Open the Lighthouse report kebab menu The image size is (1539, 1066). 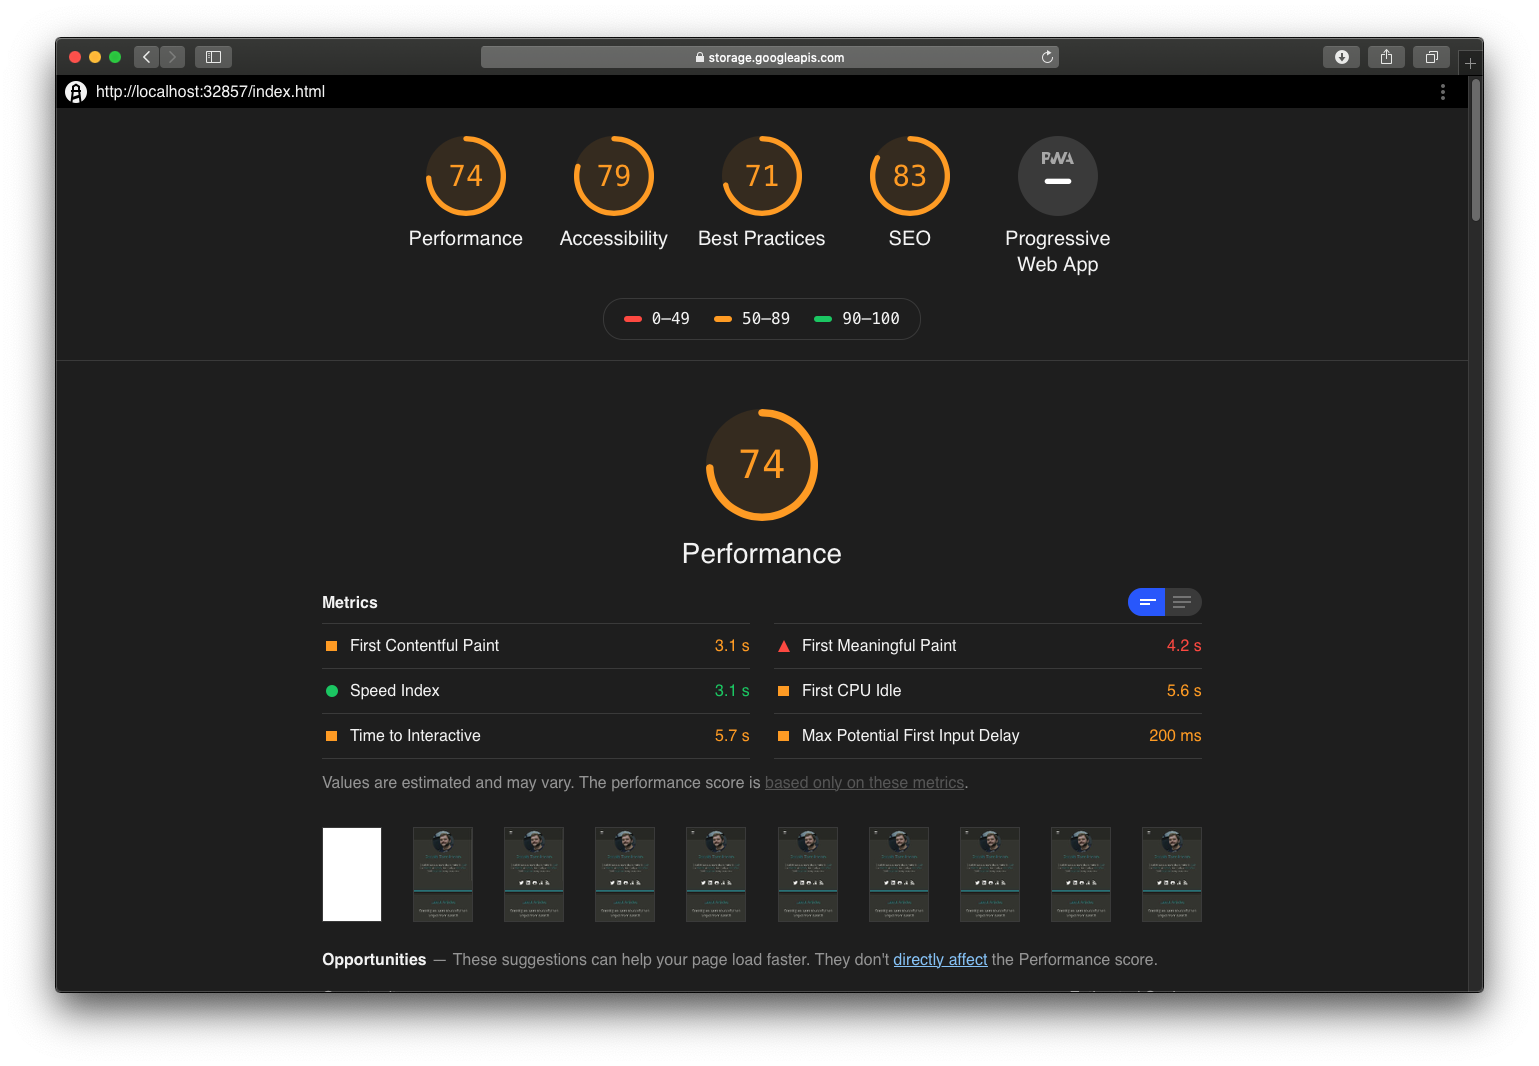click(x=1443, y=91)
